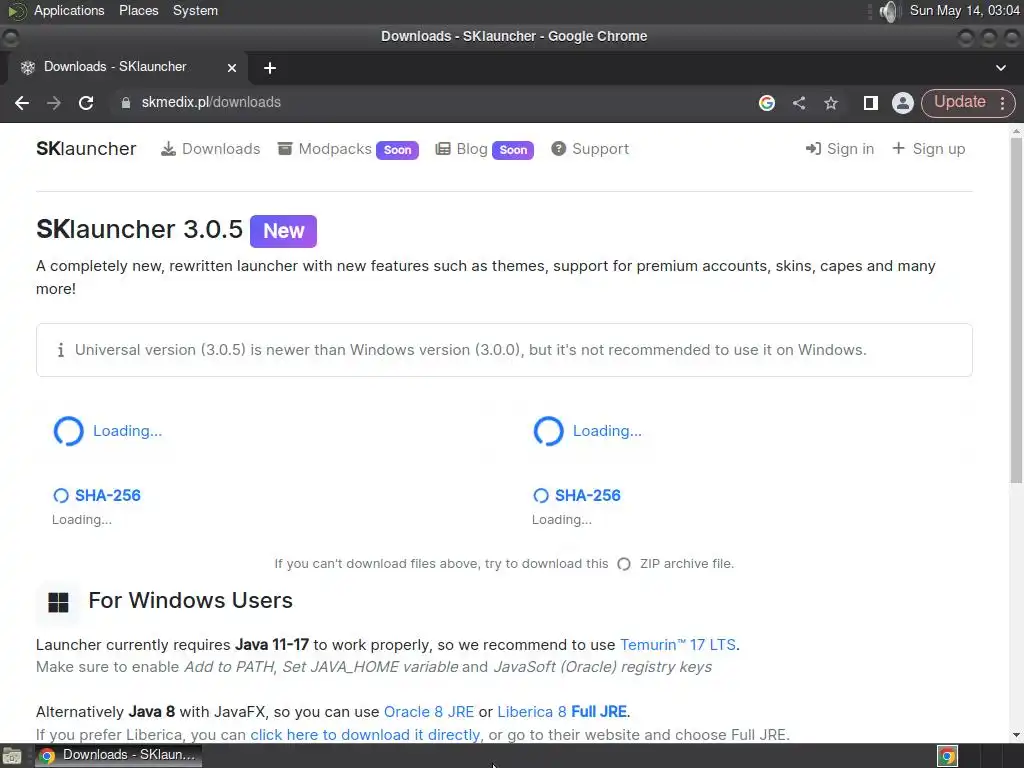Click the right Loading... download button
This screenshot has width=1024, height=768.
(x=588, y=431)
